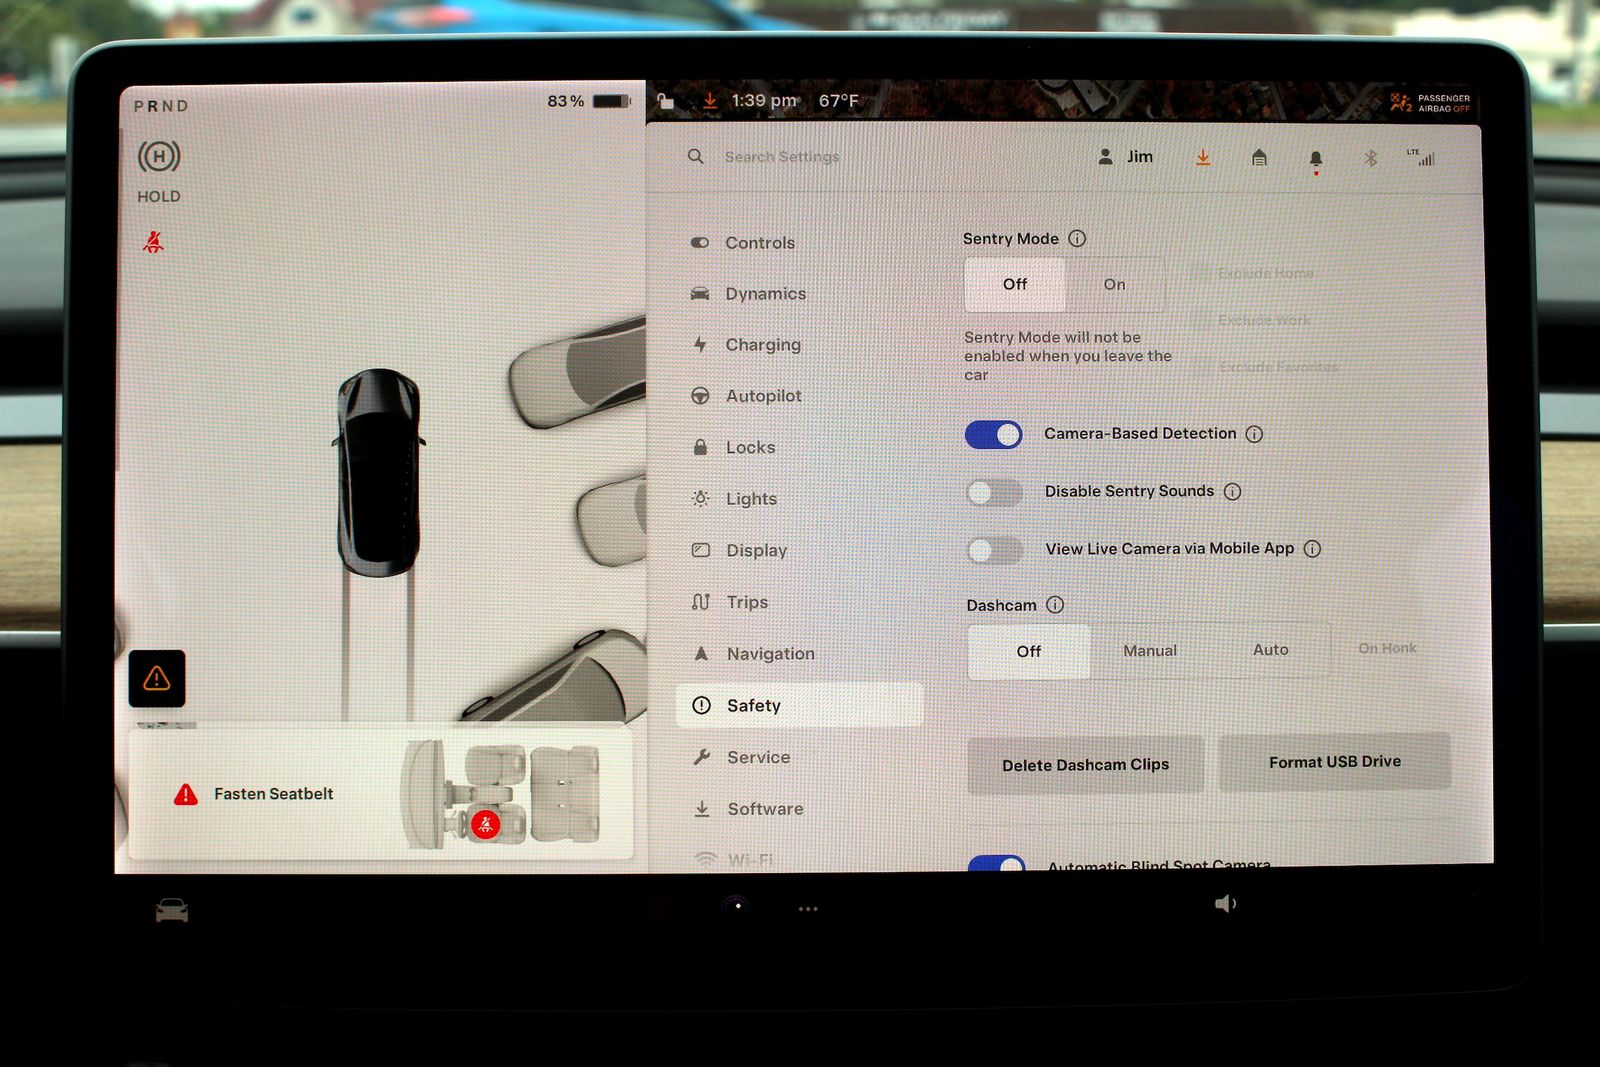Open the Autopilot settings section
This screenshot has width=1600, height=1067.
(x=762, y=396)
